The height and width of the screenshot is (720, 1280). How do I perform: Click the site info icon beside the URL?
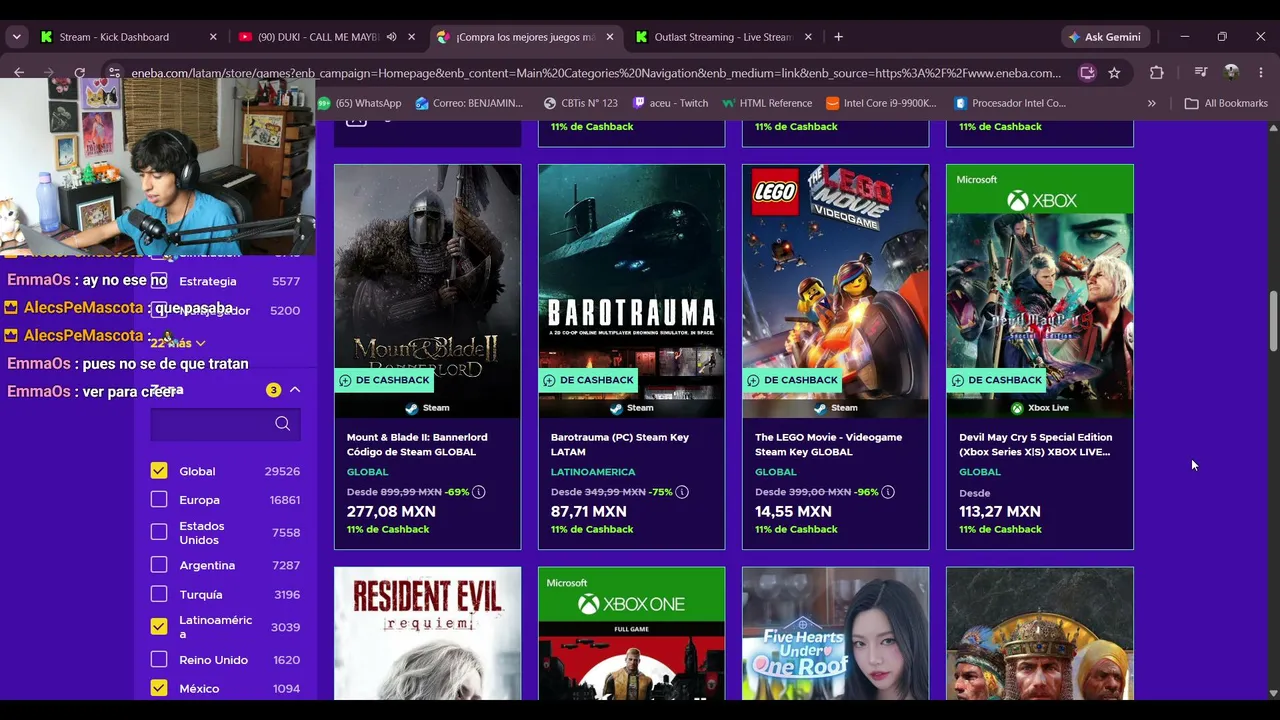pyautogui.click(x=114, y=73)
